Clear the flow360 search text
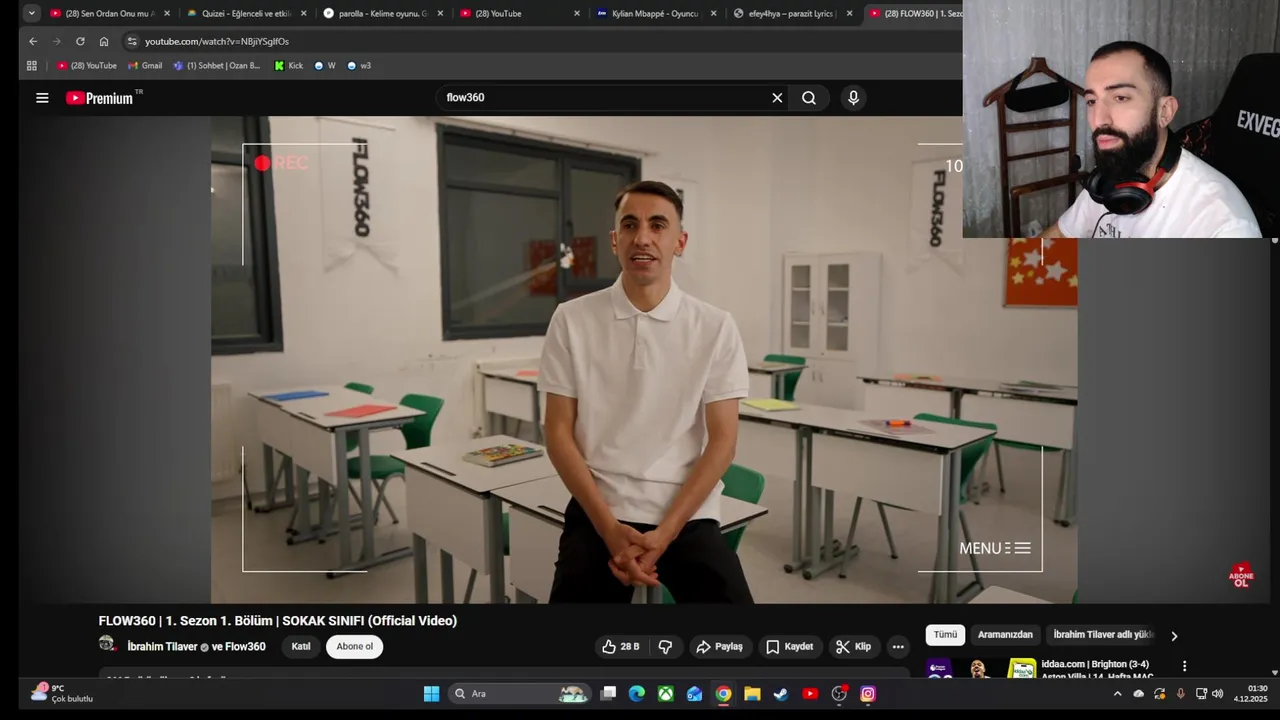Screen dimensions: 1280x720 coord(777,98)
